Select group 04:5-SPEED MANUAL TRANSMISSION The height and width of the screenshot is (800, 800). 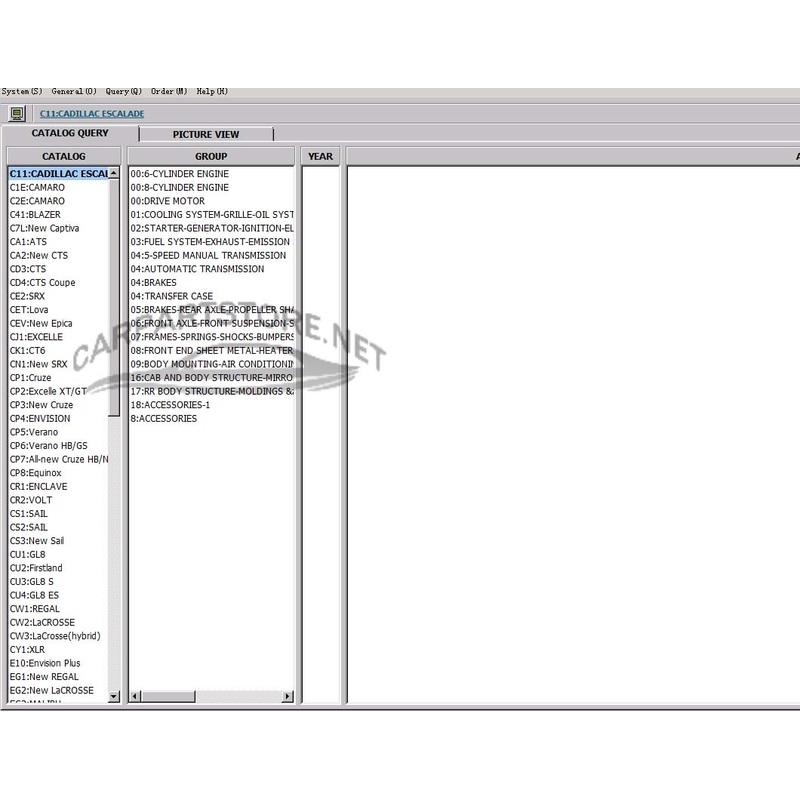point(208,255)
